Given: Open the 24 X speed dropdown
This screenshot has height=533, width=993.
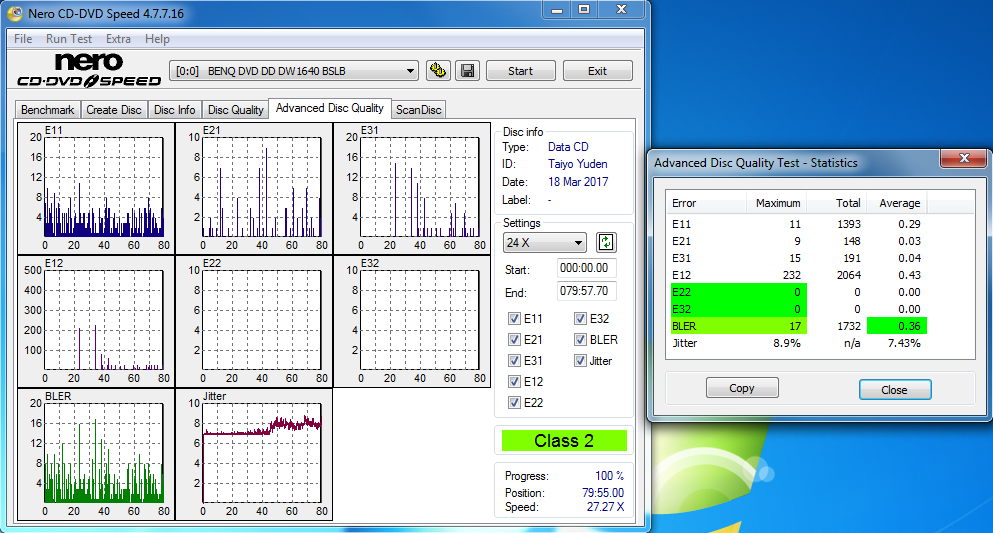Looking at the screenshot, I should [x=545, y=242].
